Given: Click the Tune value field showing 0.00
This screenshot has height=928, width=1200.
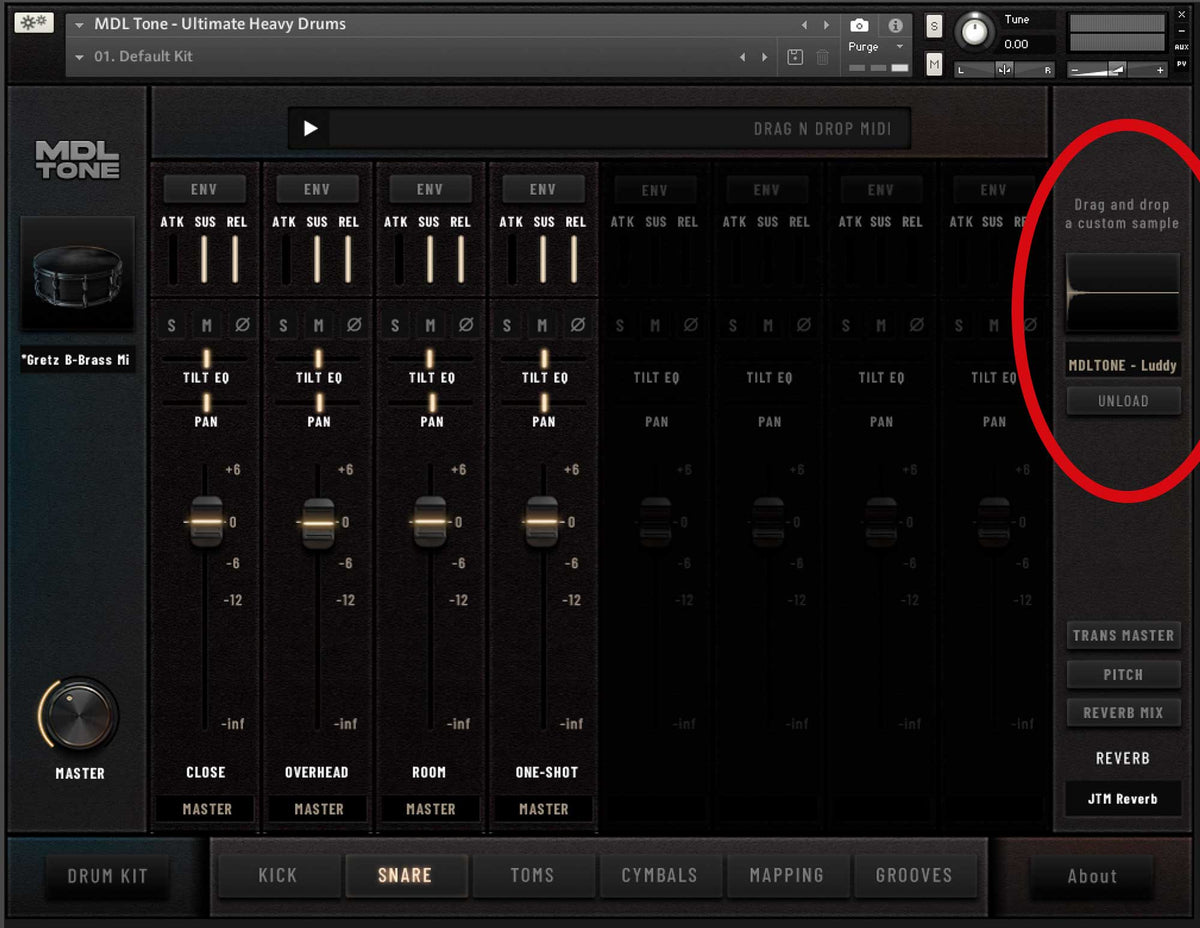Looking at the screenshot, I should (x=1030, y=44).
